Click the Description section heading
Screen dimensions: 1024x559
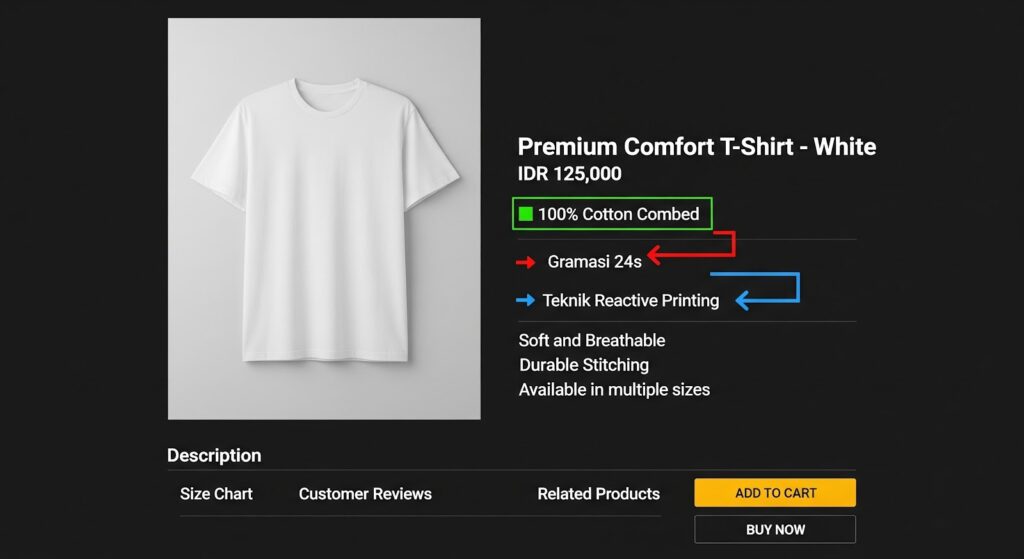click(x=214, y=456)
